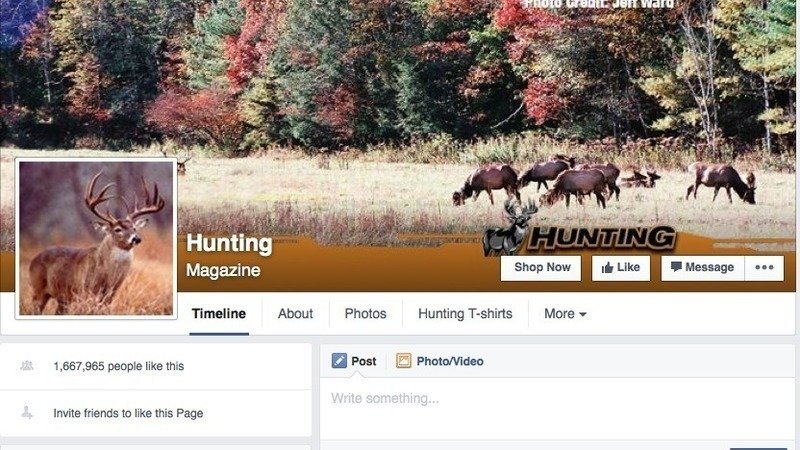Screen dimensions: 800x450
Task: Click the Hunting page name title
Action: [229, 243]
